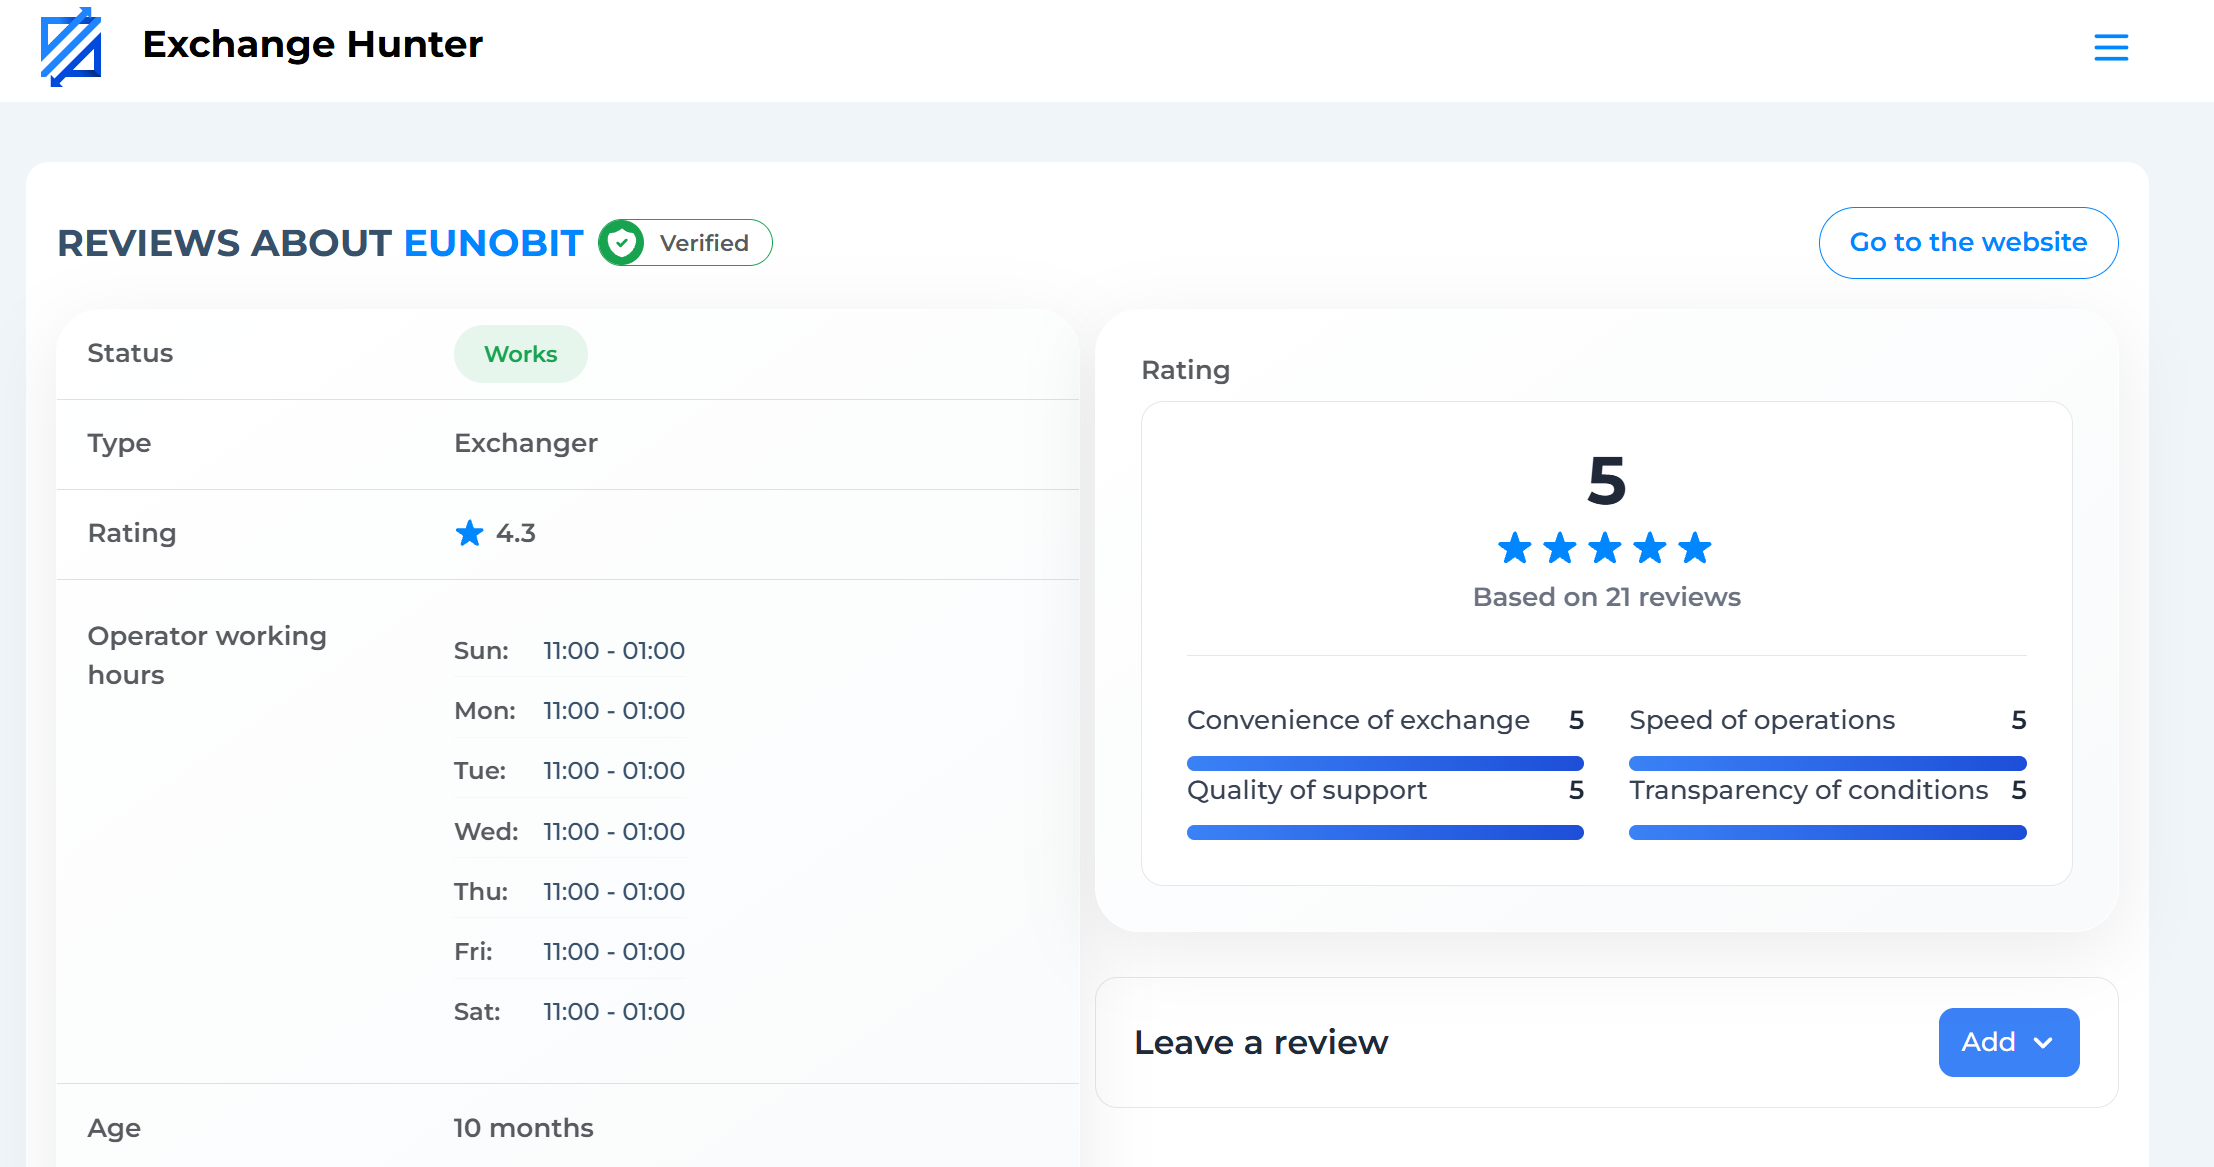Click the Quality of support progress bar
The height and width of the screenshot is (1167, 2214).
[1385, 832]
